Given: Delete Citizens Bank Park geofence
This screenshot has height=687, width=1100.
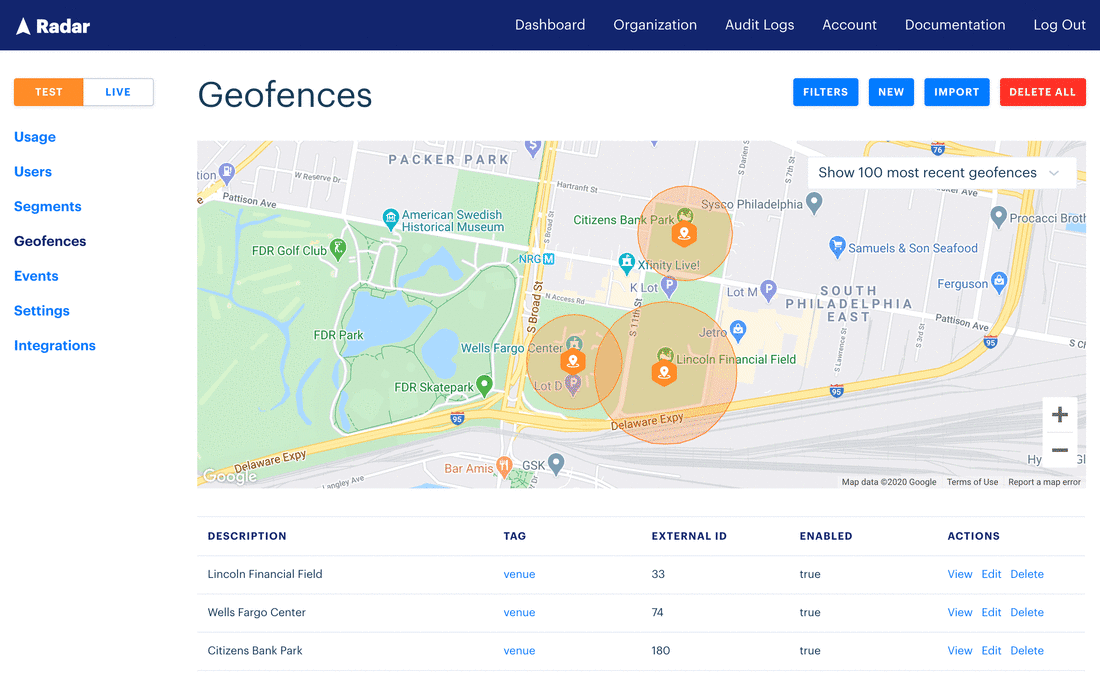Looking at the screenshot, I should [x=1027, y=651].
